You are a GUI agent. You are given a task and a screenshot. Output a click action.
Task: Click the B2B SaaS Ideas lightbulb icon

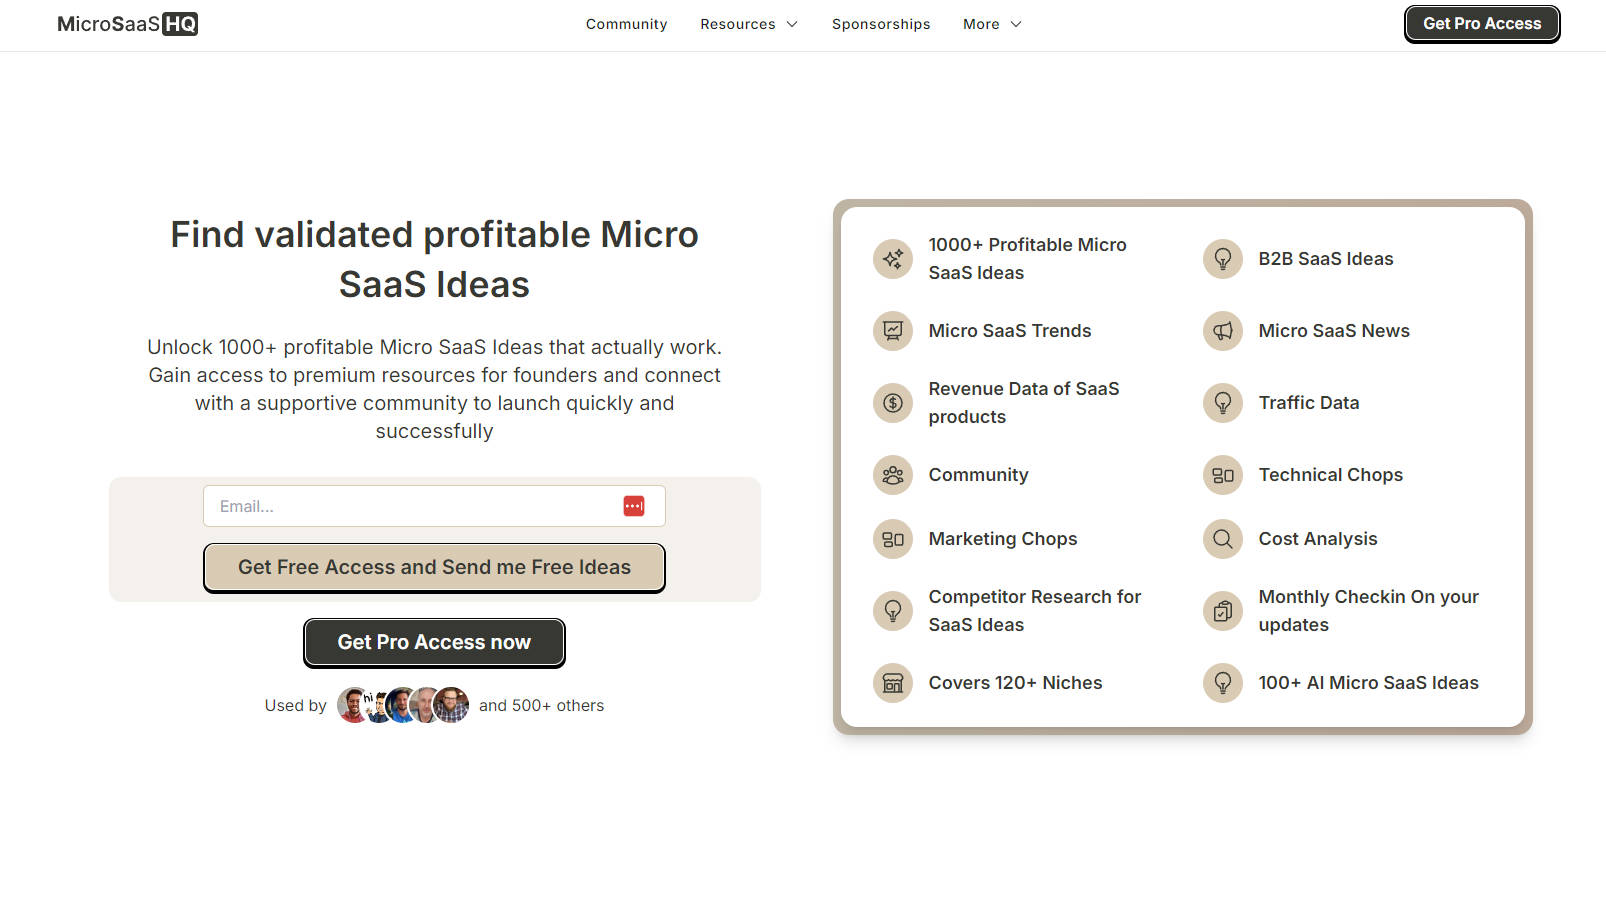[x=1222, y=259]
